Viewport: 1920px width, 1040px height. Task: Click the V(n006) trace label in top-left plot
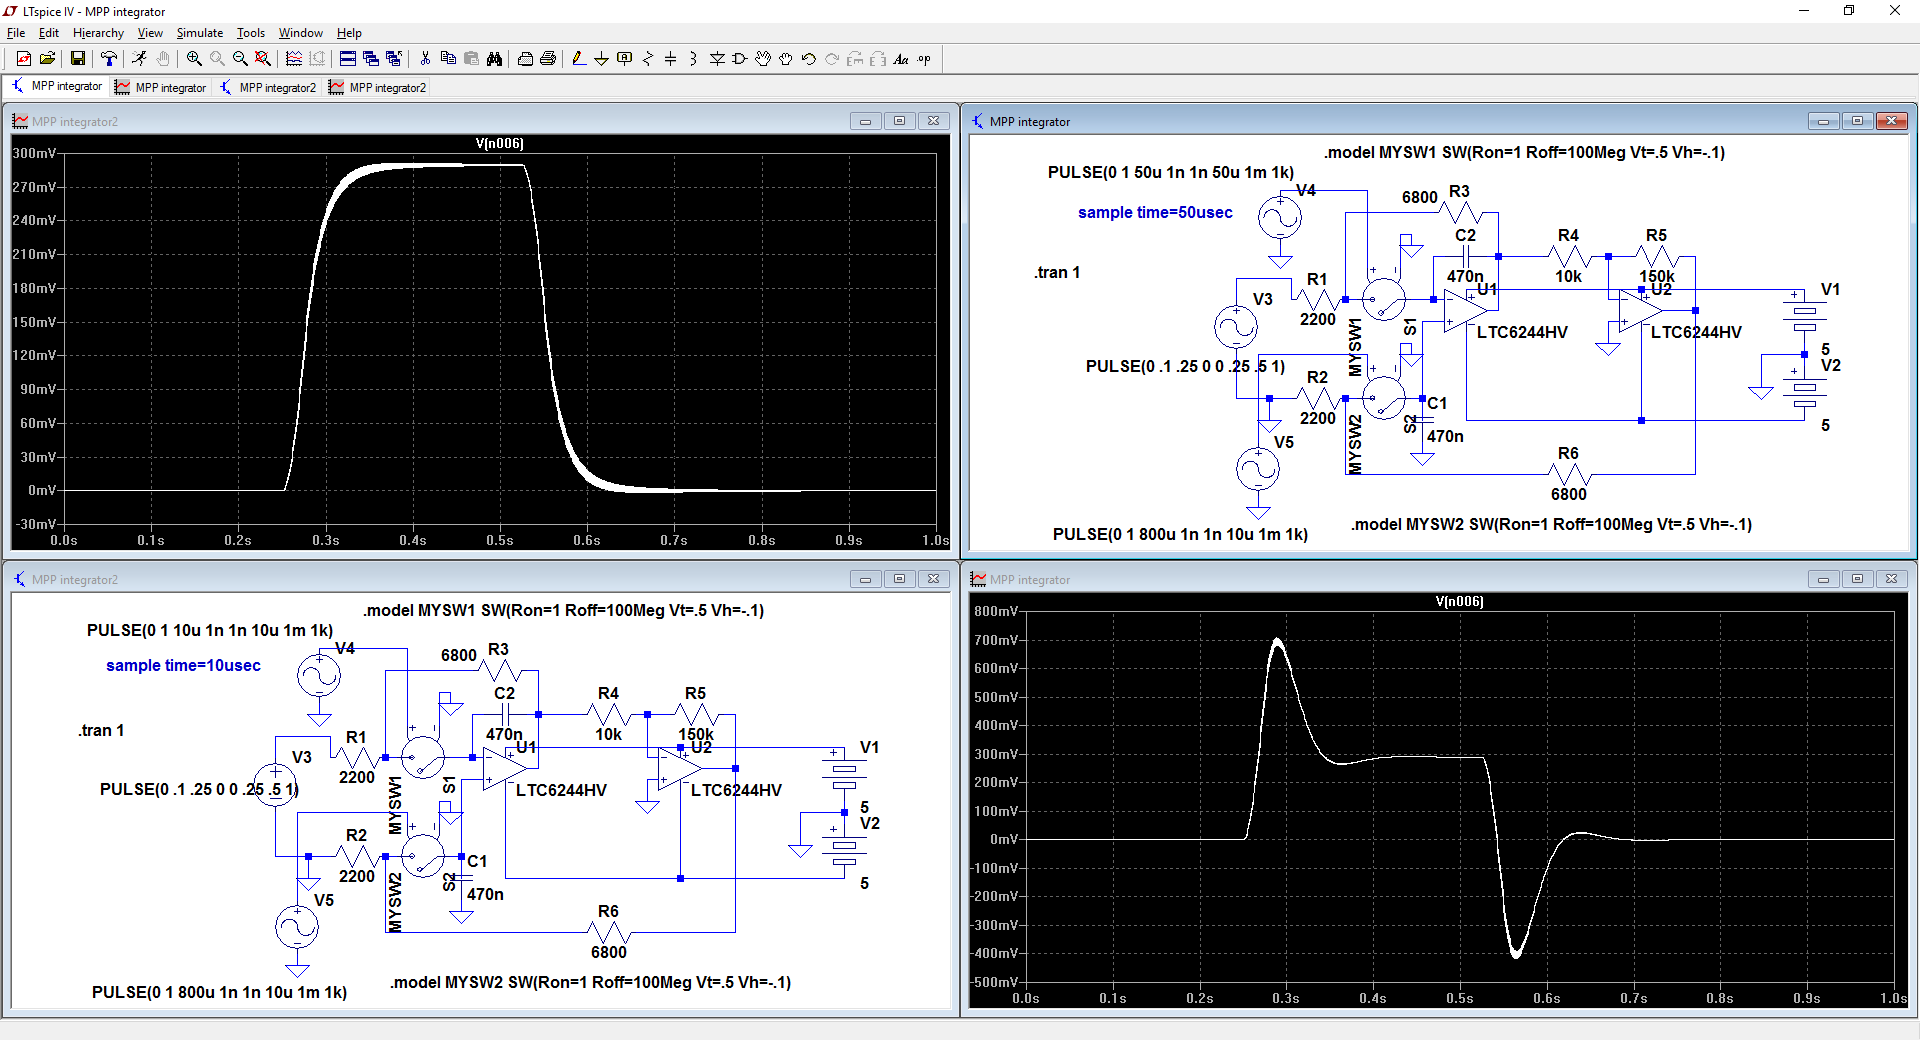tap(499, 144)
